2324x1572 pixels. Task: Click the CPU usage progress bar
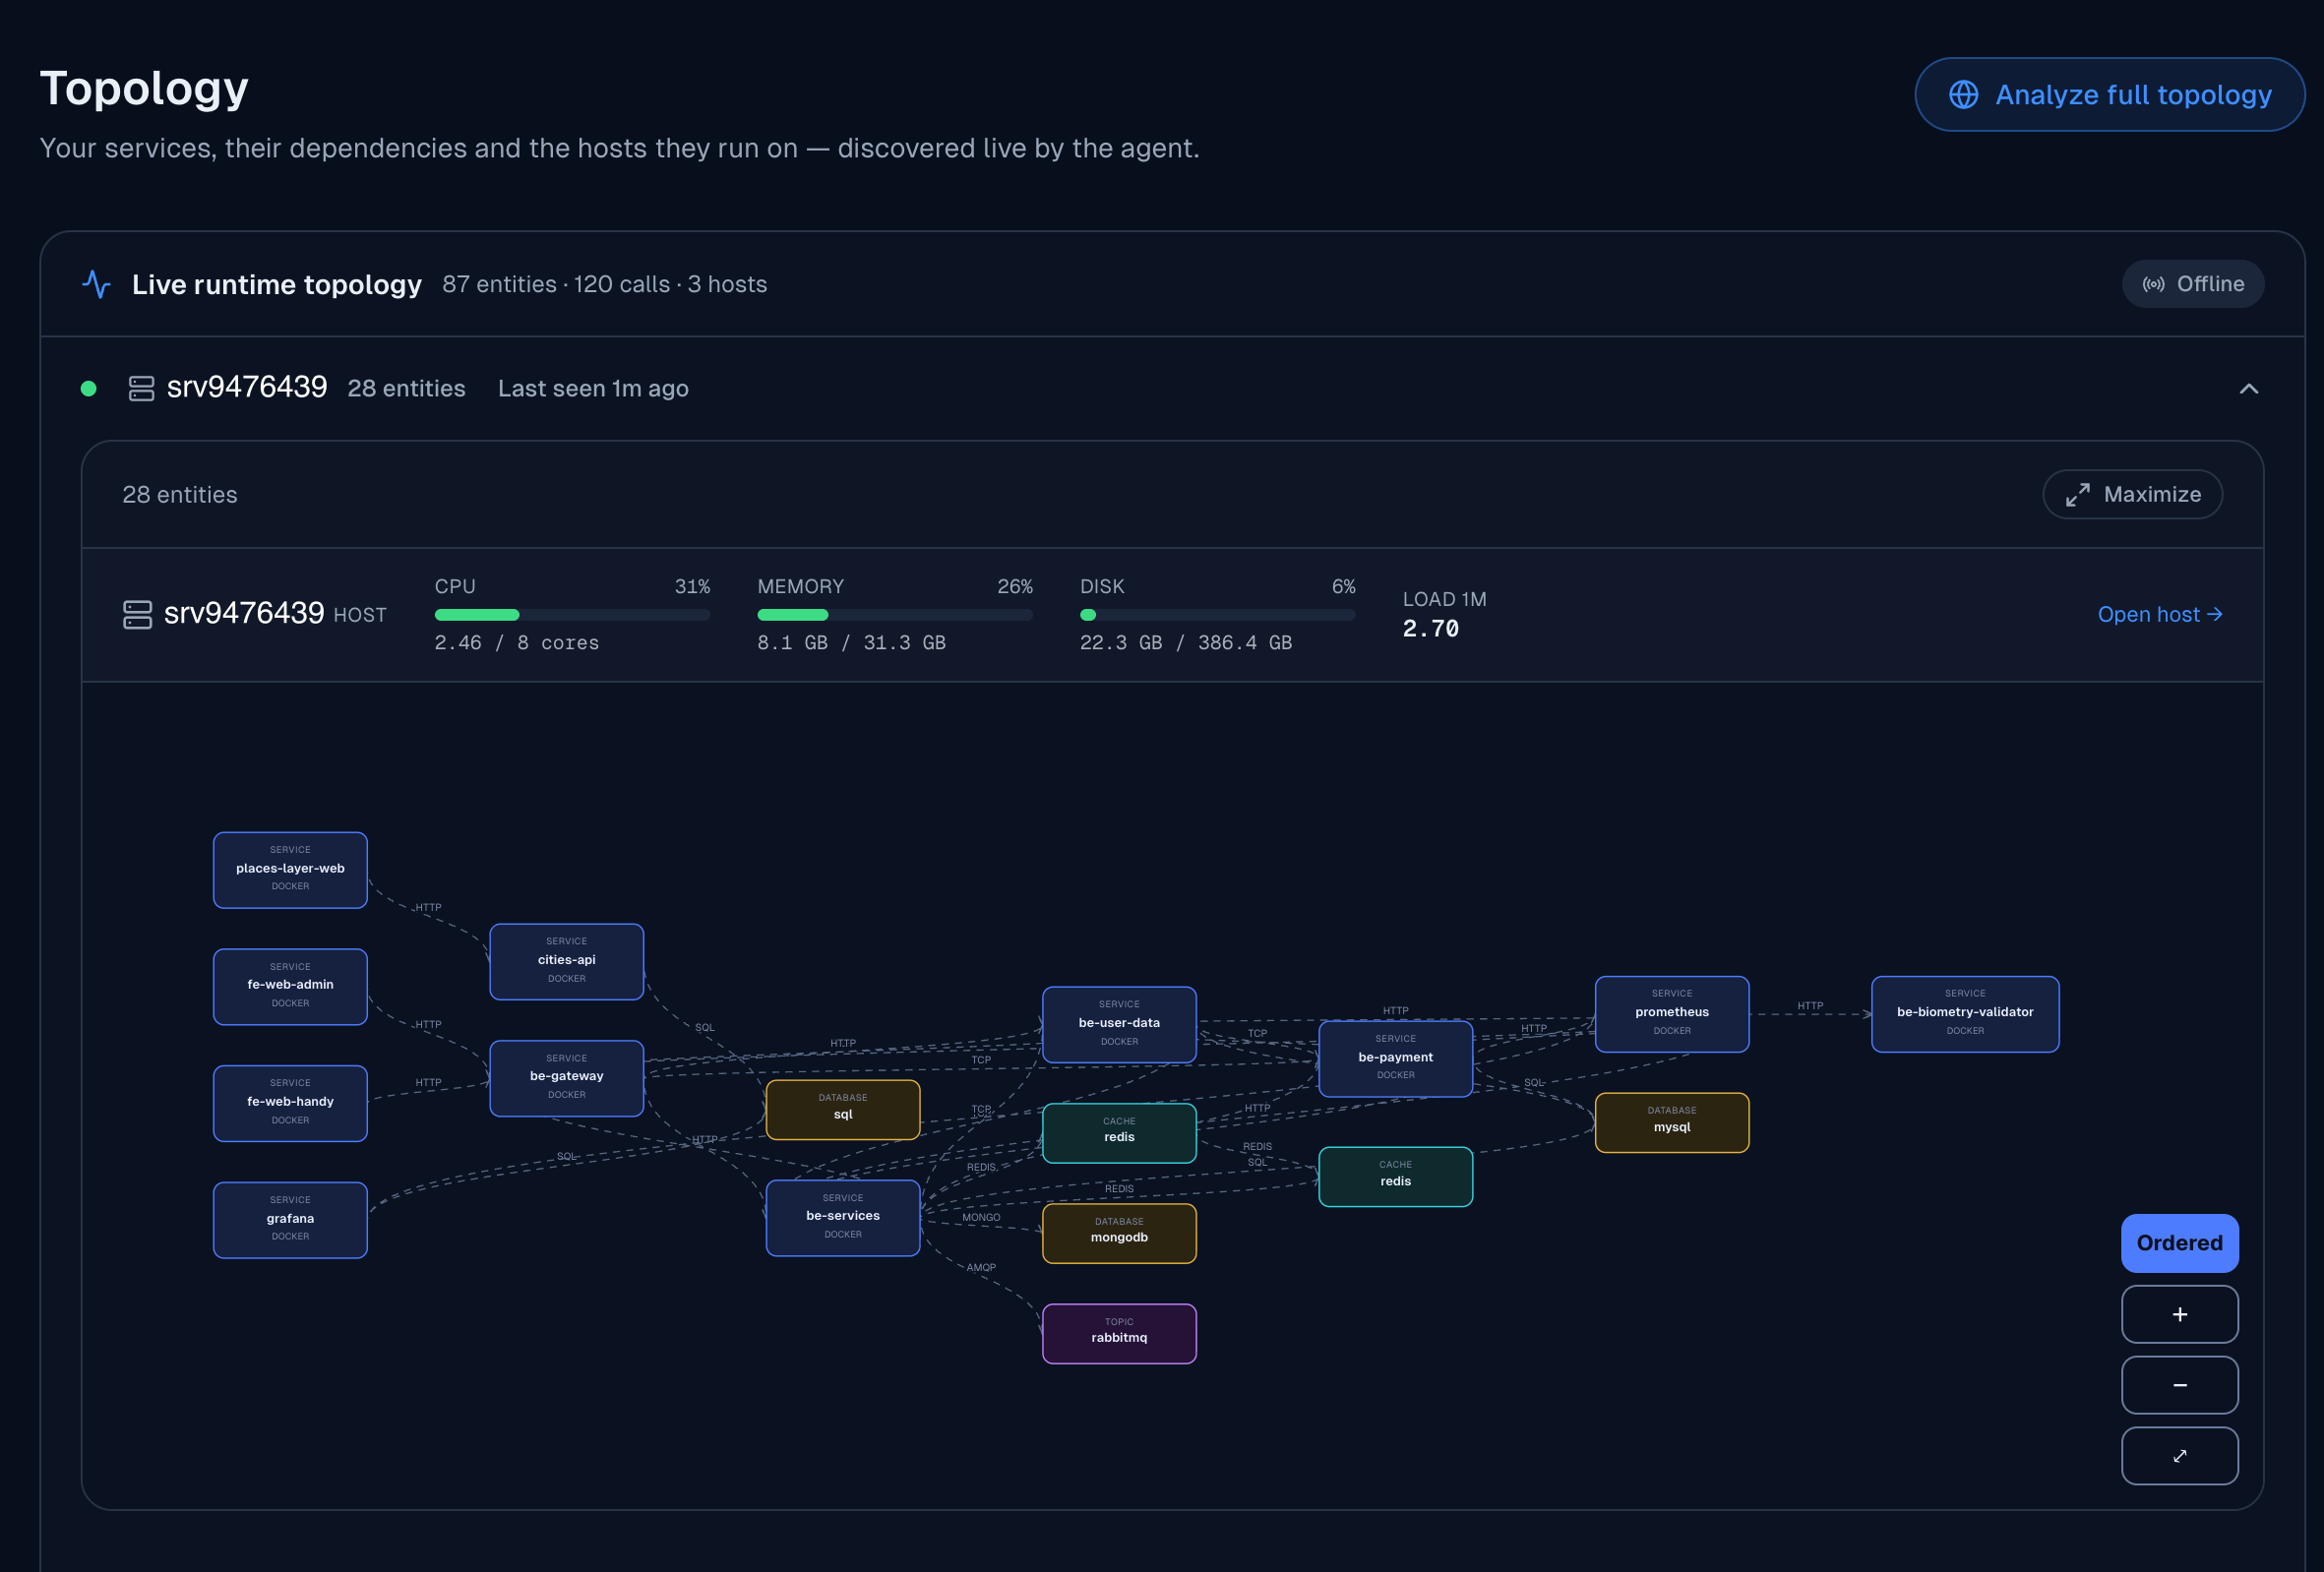(572, 615)
